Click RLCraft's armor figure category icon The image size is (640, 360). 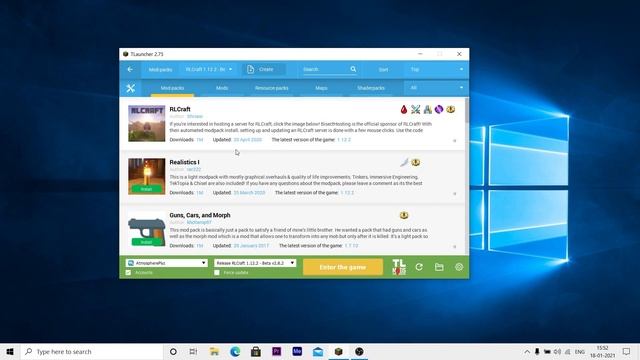[427, 109]
